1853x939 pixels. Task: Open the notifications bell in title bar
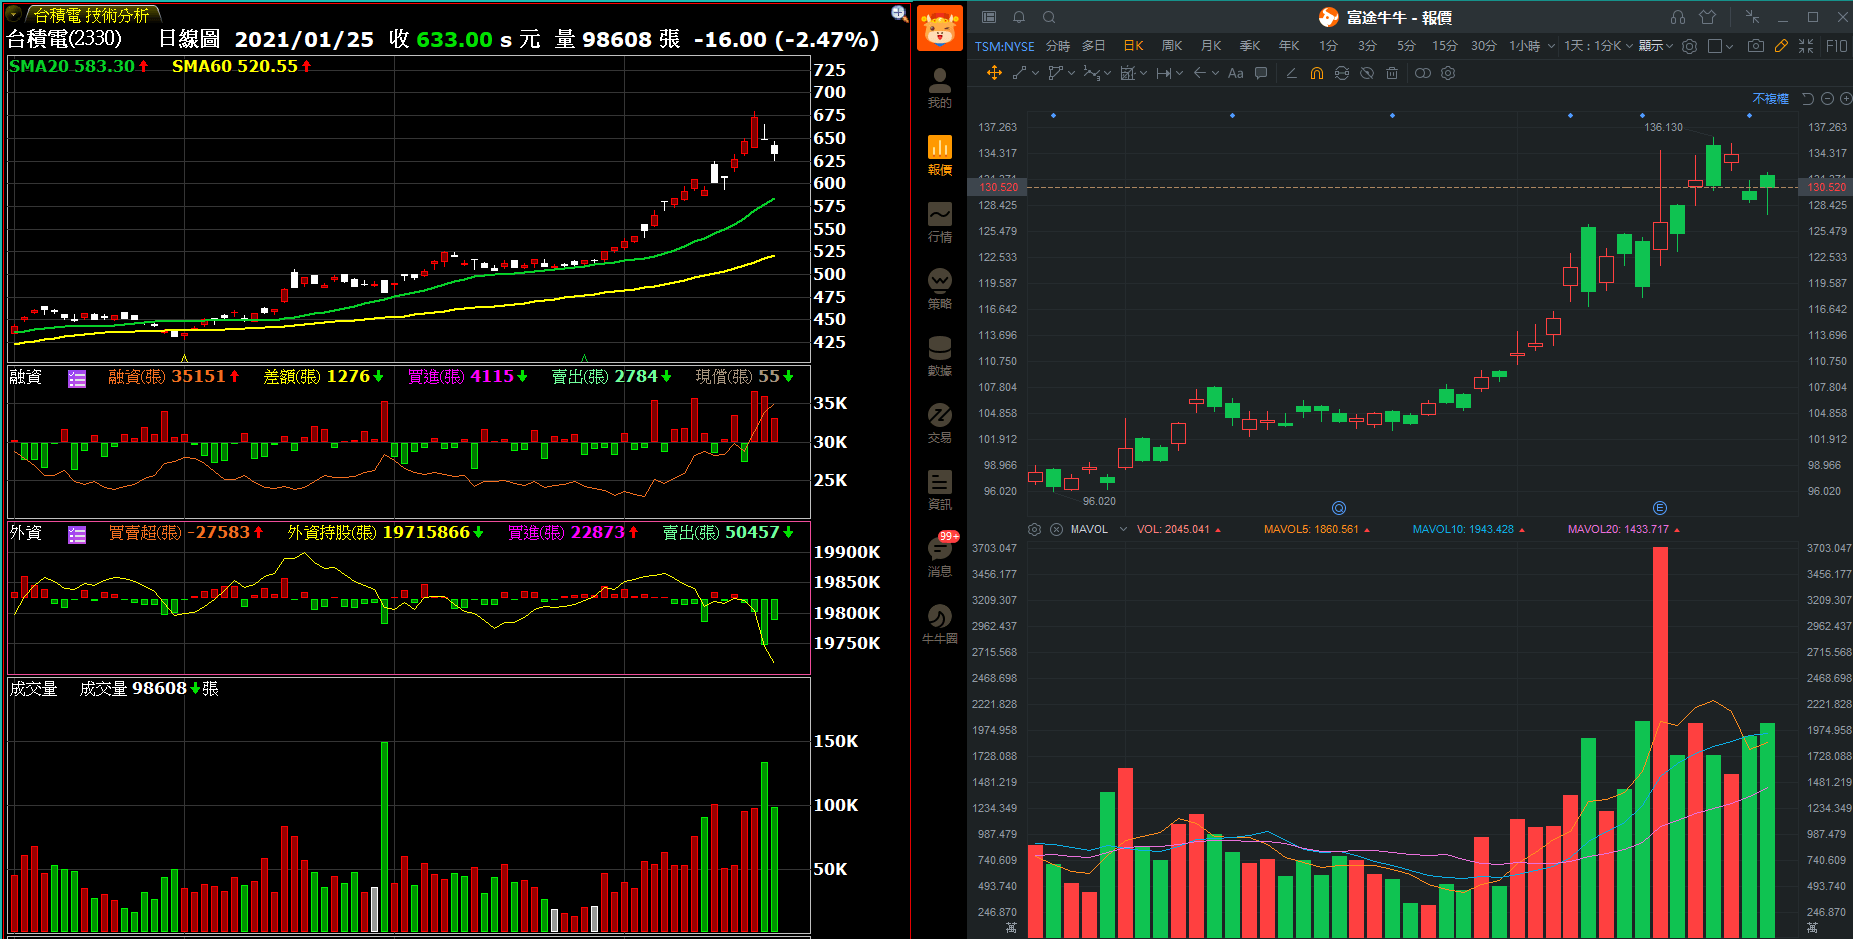[1019, 17]
